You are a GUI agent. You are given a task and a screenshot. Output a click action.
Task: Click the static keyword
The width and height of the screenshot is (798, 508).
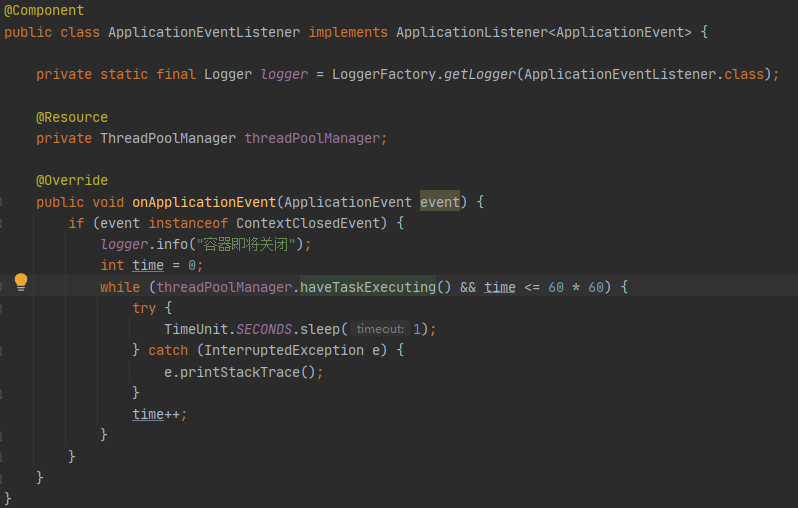point(124,74)
